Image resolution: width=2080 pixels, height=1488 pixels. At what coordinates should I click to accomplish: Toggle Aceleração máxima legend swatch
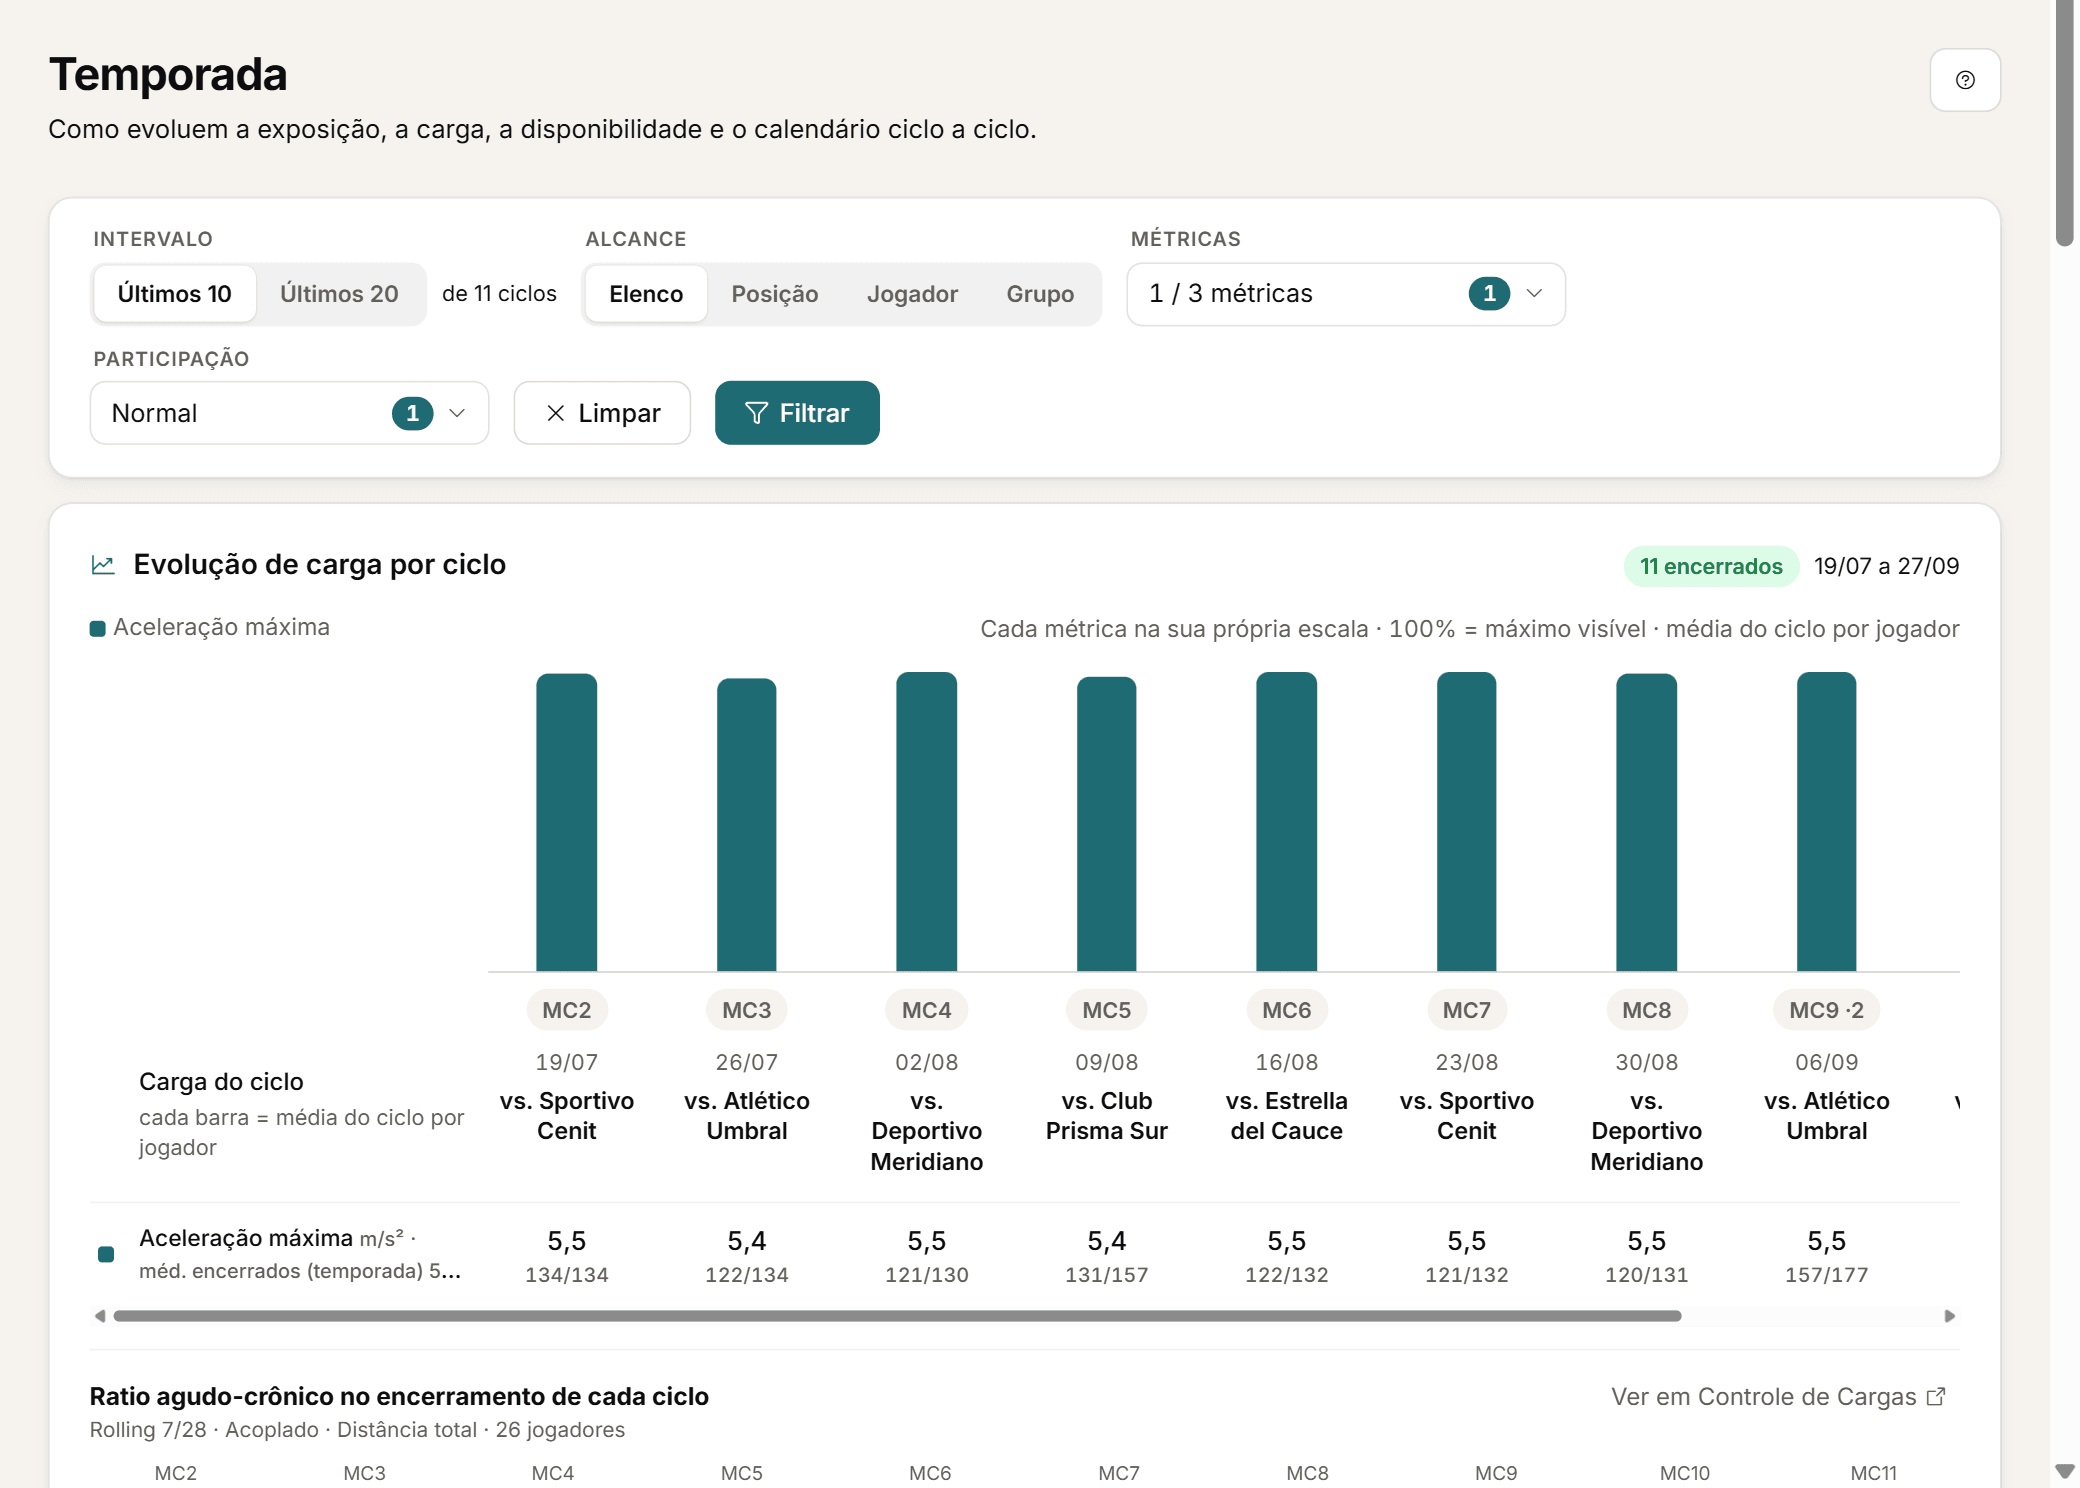(x=98, y=628)
